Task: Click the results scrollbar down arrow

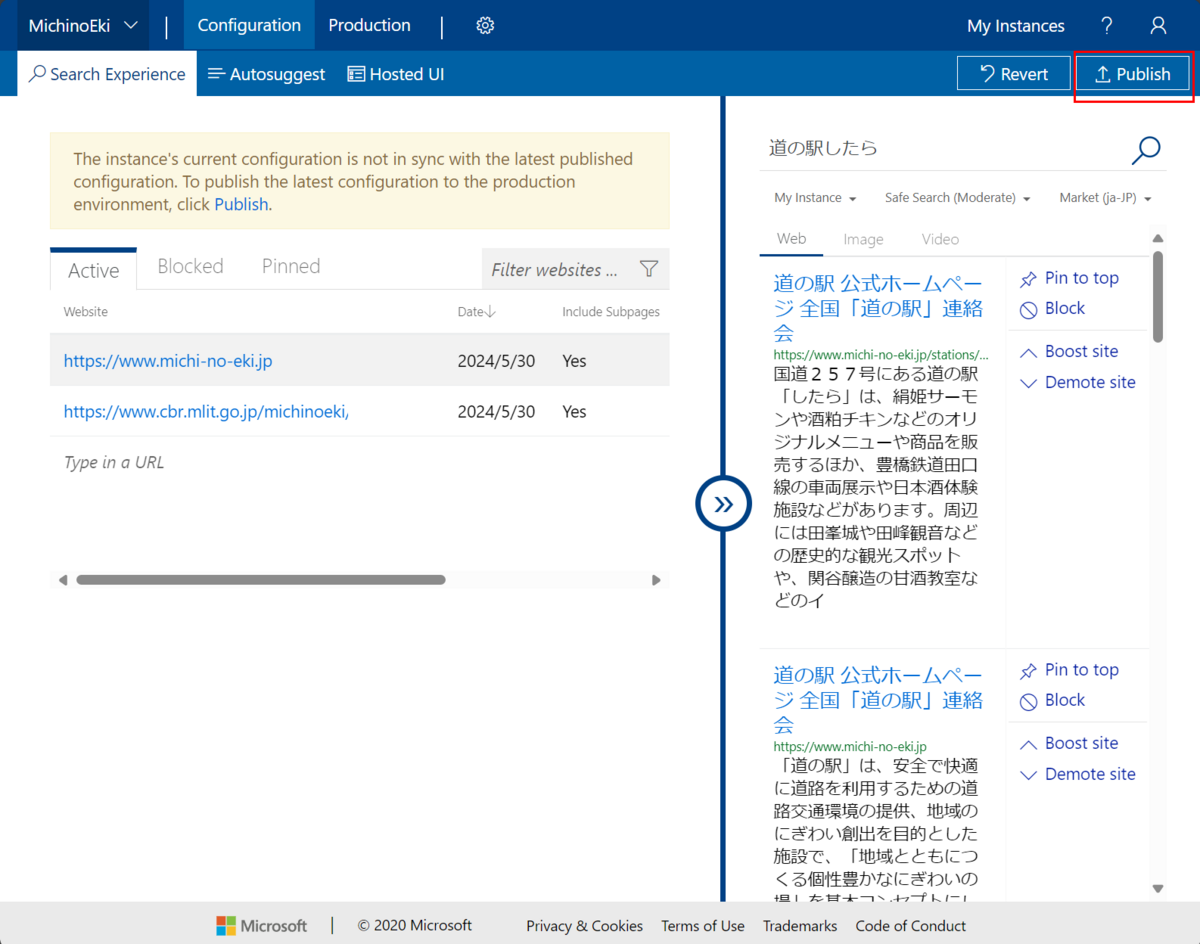Action: click(x=1158, y=888)
